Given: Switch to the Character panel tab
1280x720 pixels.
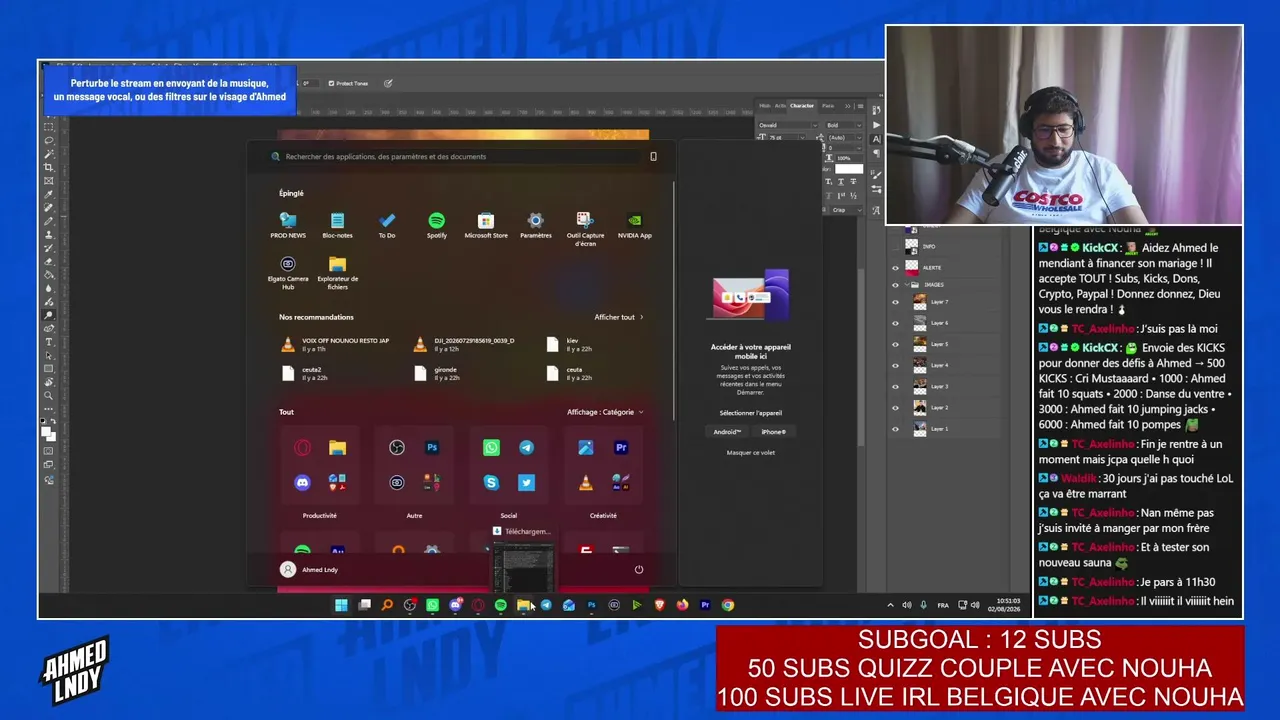Looking at the screenshot, I should tap(802, 105).
